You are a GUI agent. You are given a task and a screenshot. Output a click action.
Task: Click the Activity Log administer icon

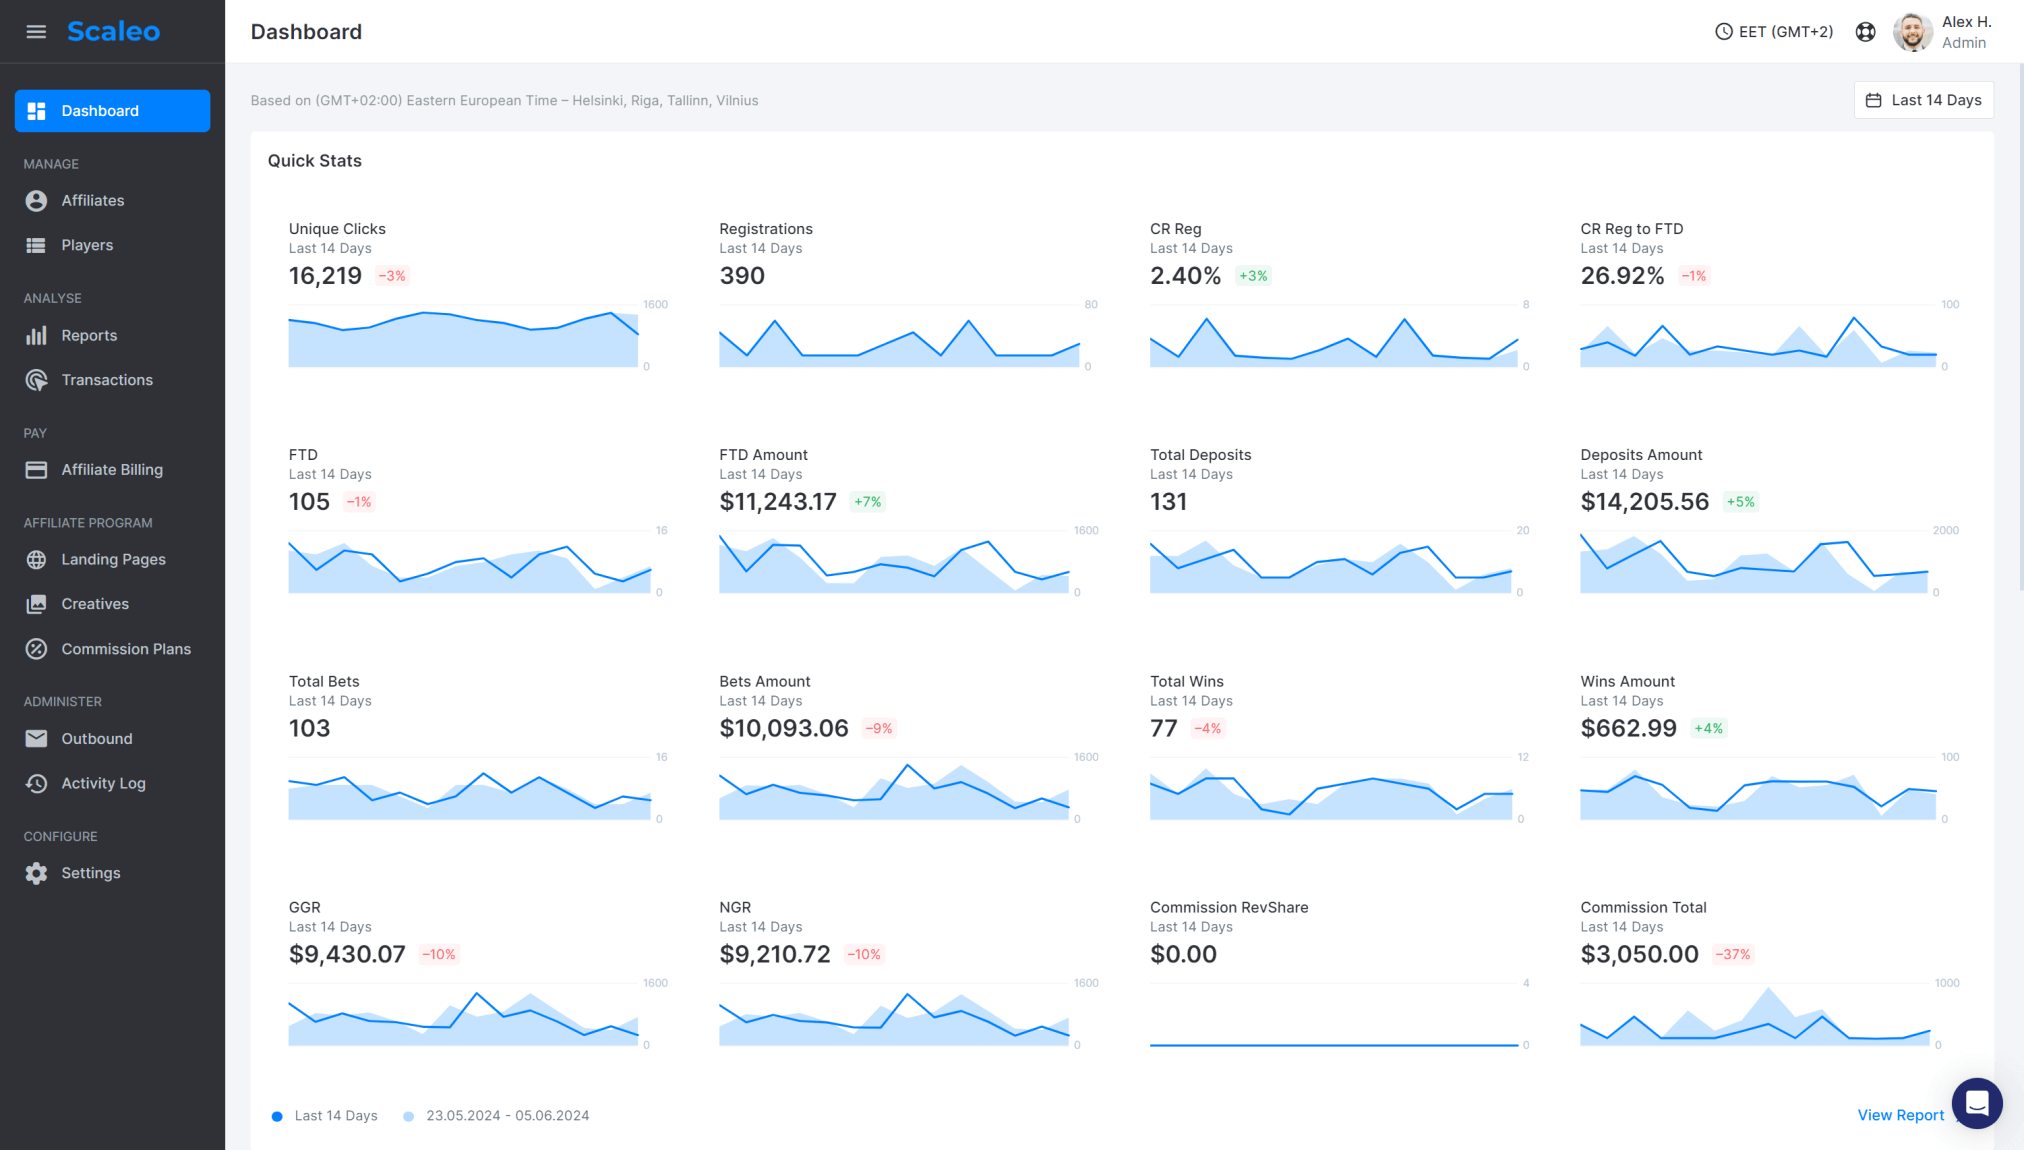coord(38,783)
